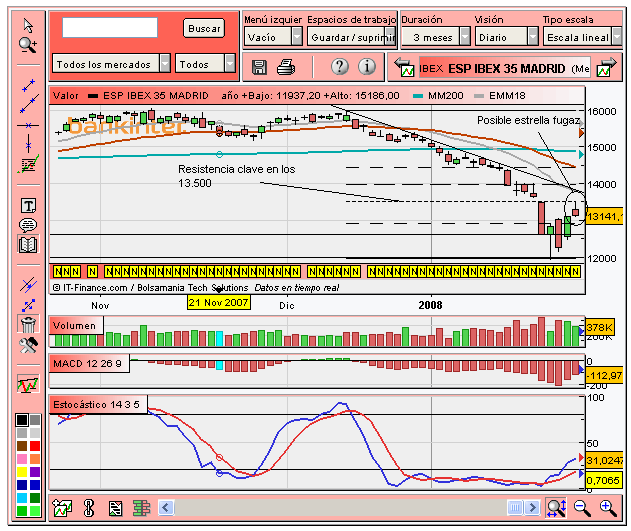
Task: Pick the pink color swatch
Action: click(22, 459)
